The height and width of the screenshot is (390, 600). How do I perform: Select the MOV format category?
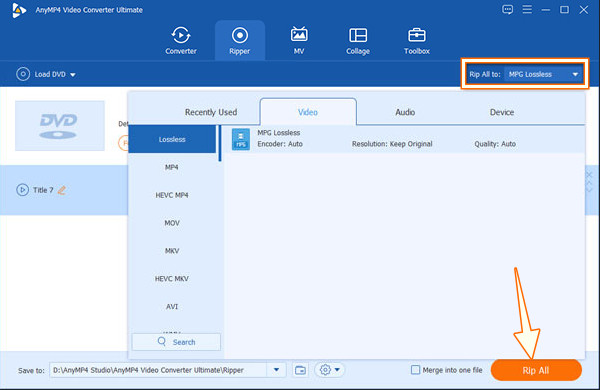[x=172, y=223]
